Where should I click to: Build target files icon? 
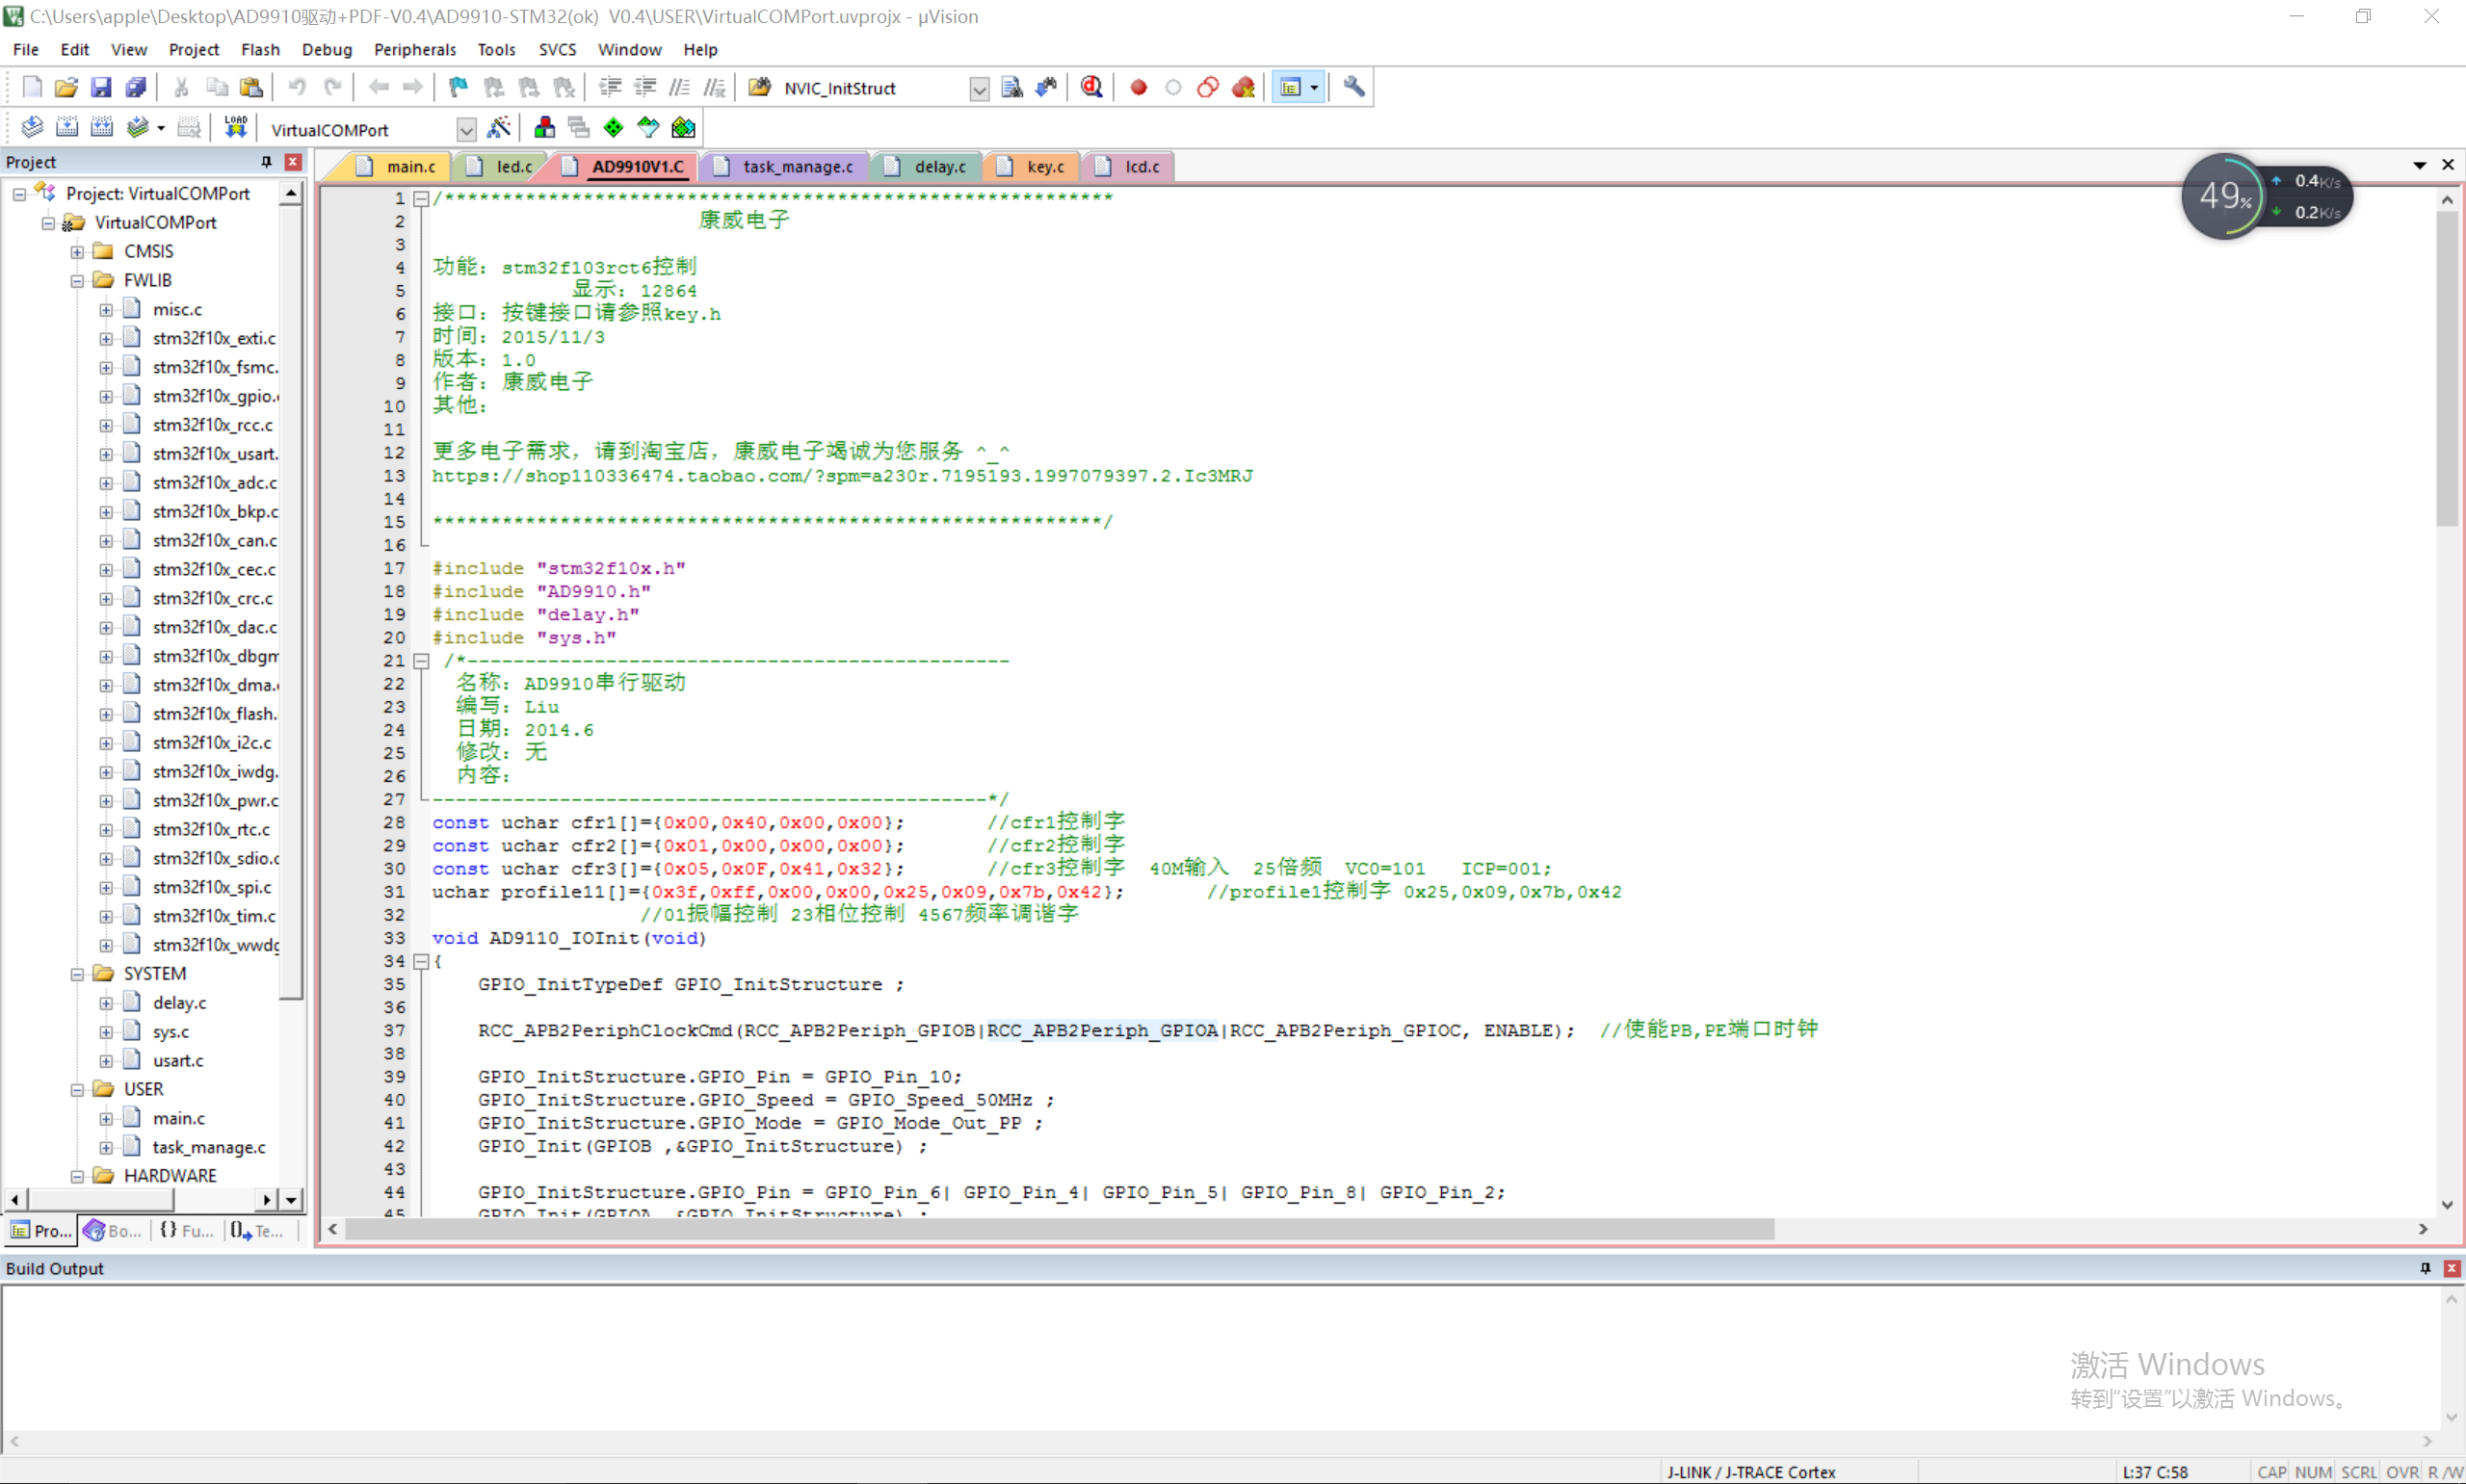[x=67, y=128]
